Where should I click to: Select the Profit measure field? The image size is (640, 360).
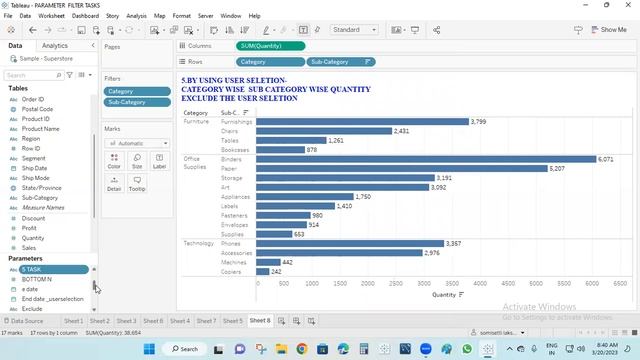click(29, 228)
